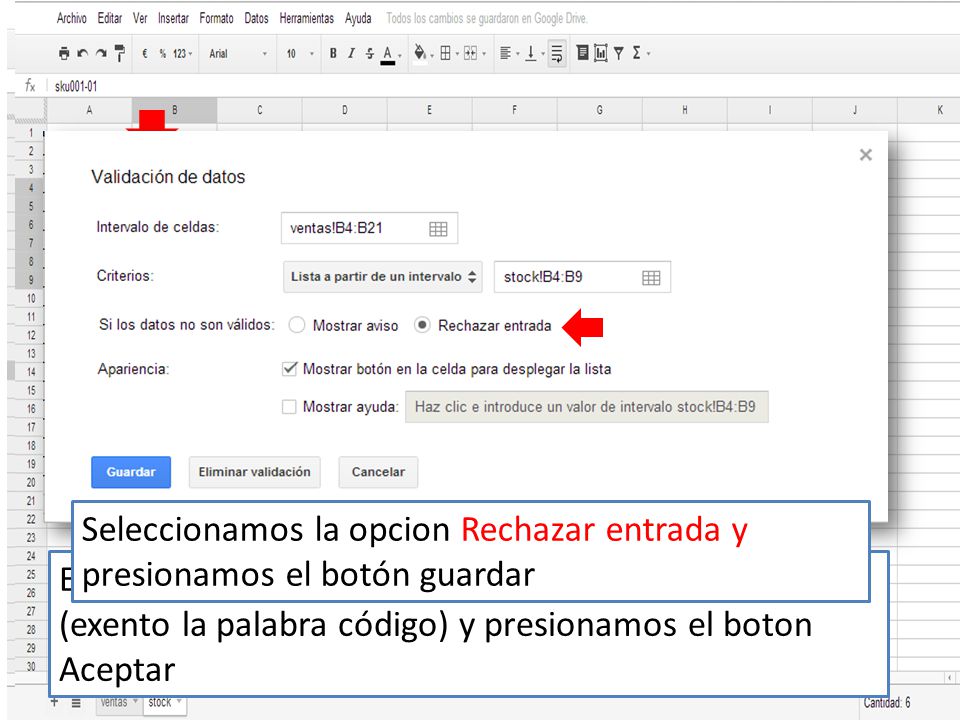Click range picker grid icon beside ventas!B4:B21
Screen dimensions: 960x720
coord(438,229)
